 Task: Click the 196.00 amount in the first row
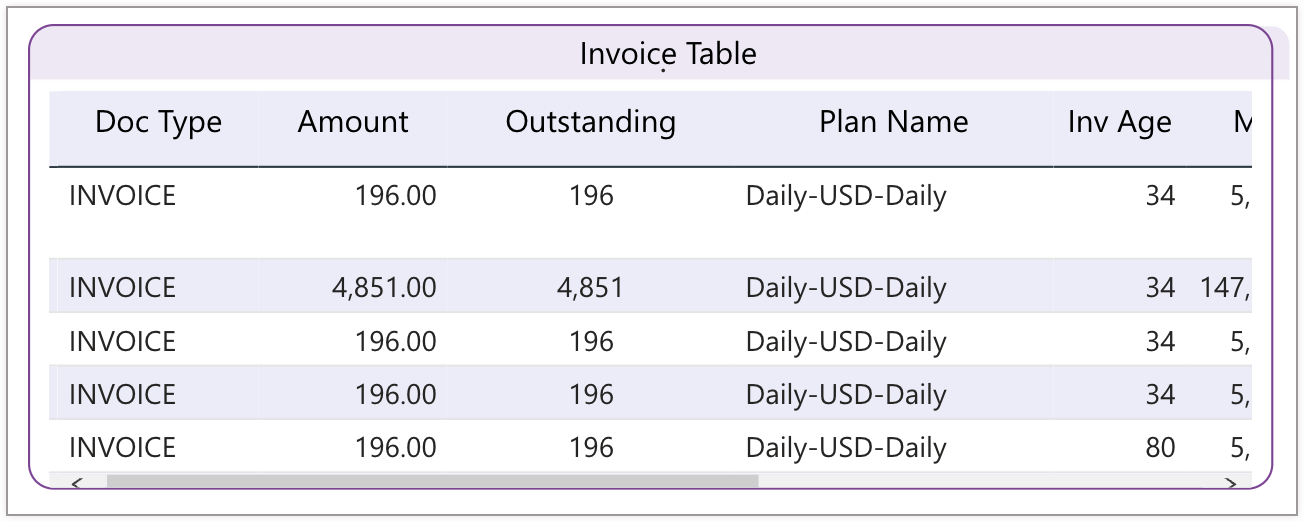tap(396, 195)
